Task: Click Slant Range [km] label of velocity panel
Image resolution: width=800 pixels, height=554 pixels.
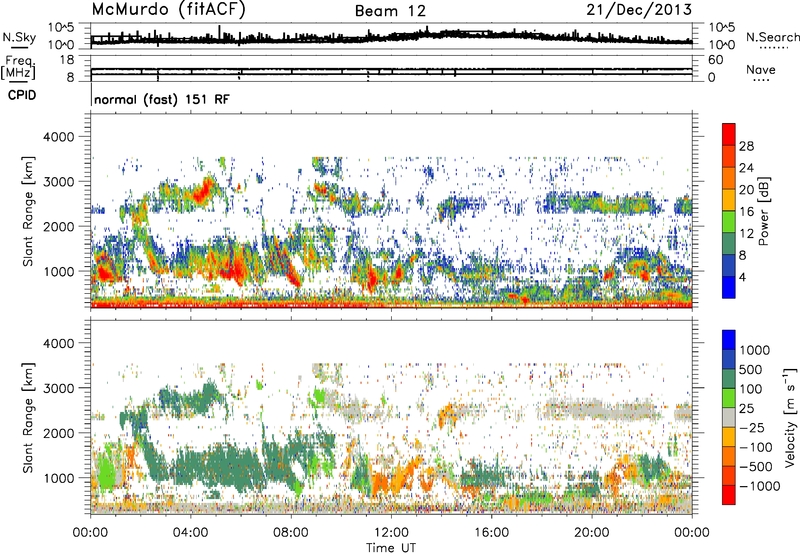Action: pos(28,418)
